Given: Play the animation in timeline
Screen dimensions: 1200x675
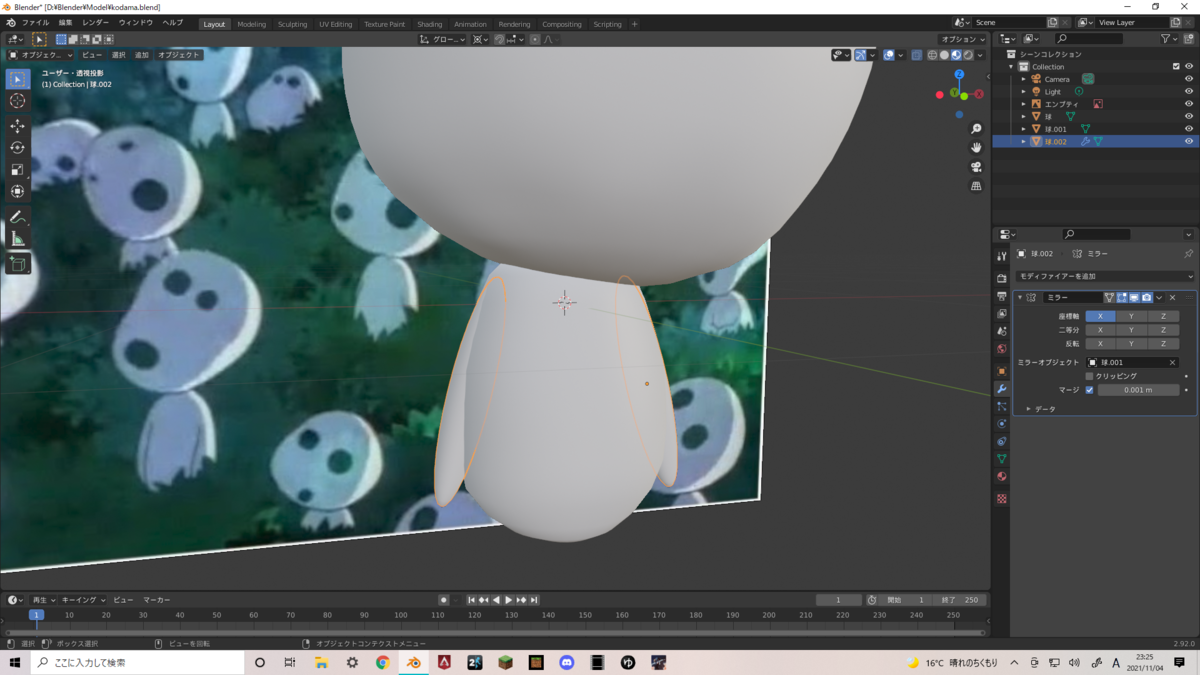Looking at the screenshot, I should 509,600.
